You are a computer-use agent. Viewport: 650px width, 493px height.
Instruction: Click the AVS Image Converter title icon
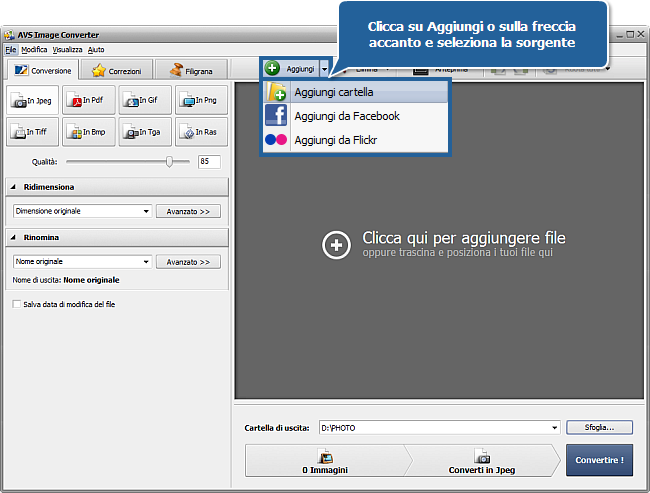tap(9, 35)
